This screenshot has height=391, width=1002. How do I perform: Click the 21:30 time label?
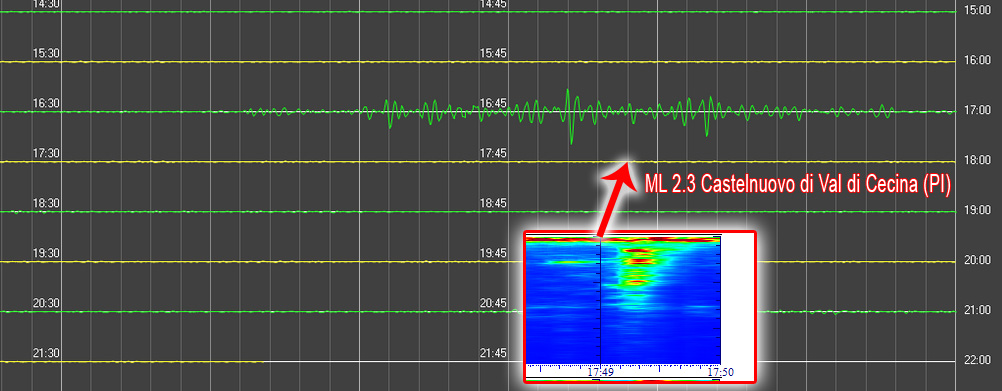point(46,353)
